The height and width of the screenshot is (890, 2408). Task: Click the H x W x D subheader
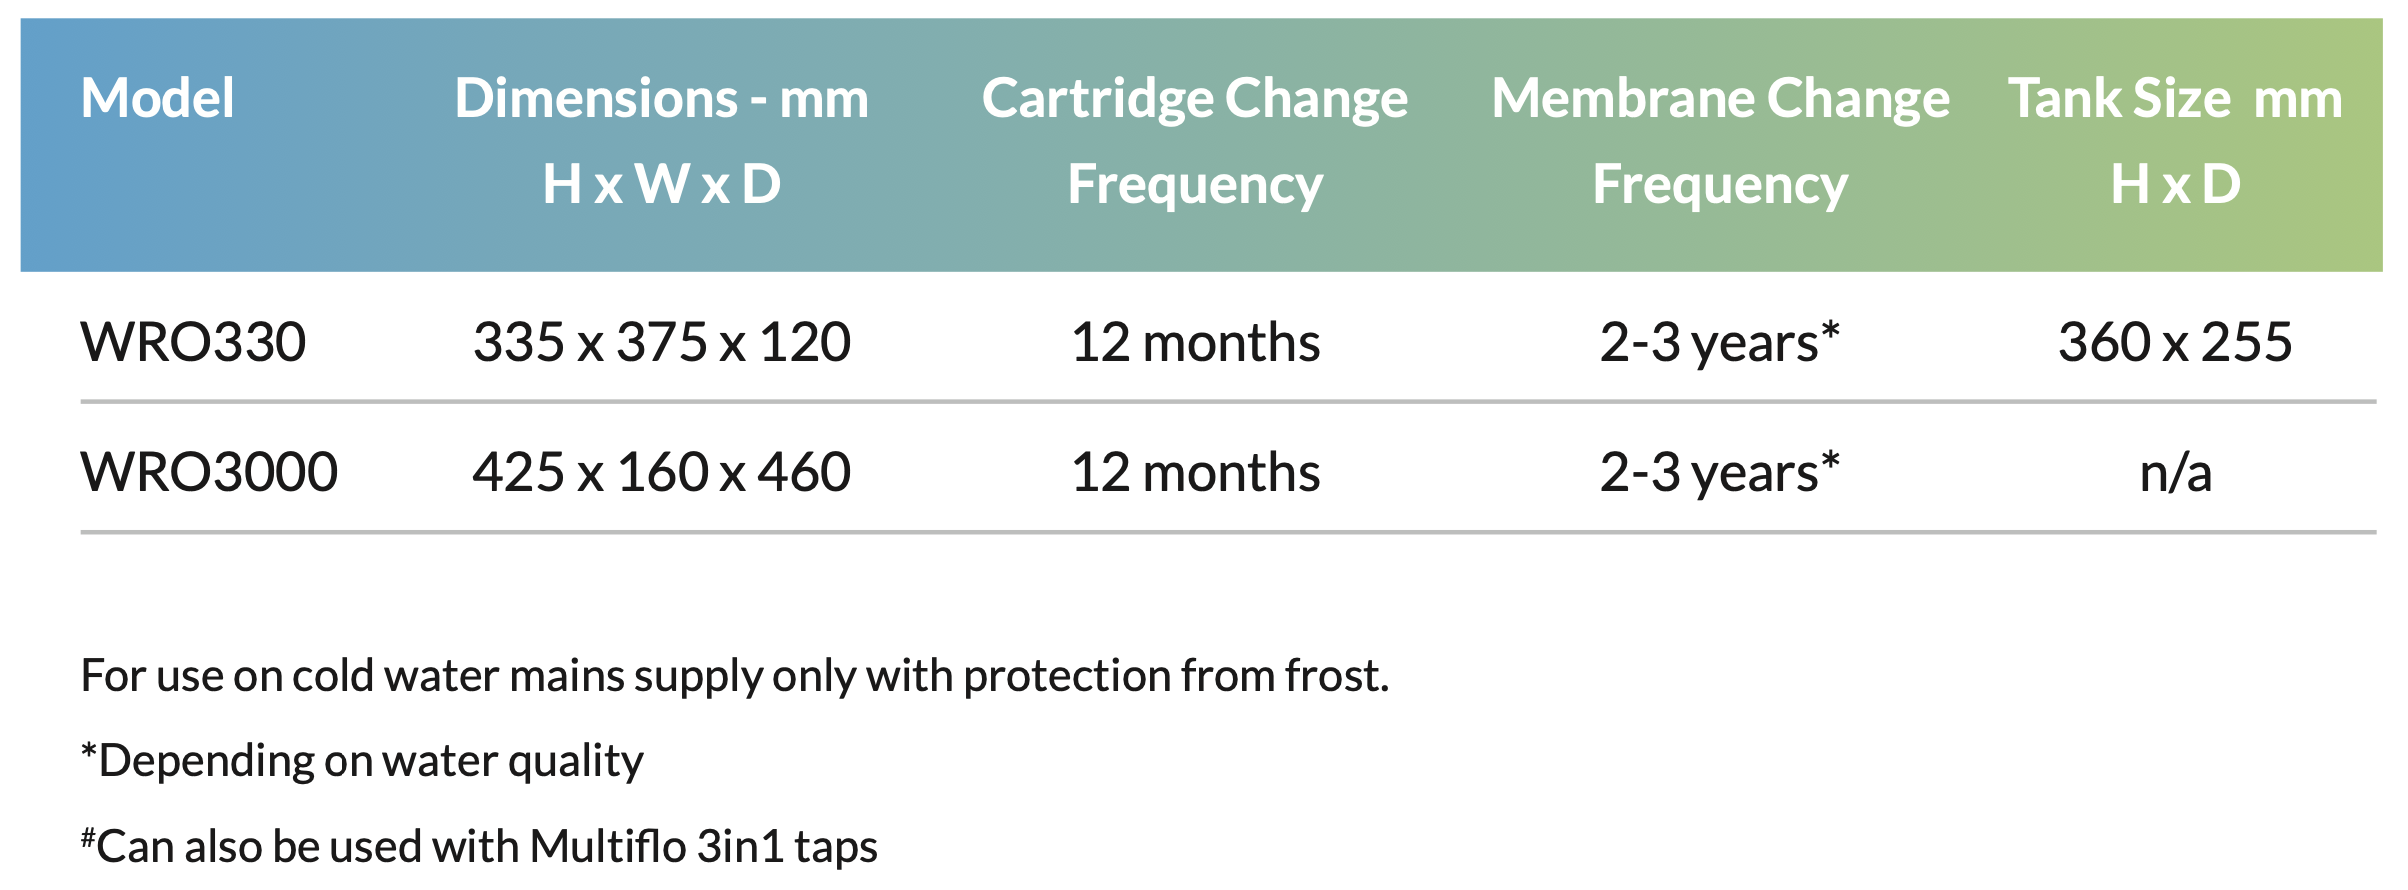click(662, 185)
